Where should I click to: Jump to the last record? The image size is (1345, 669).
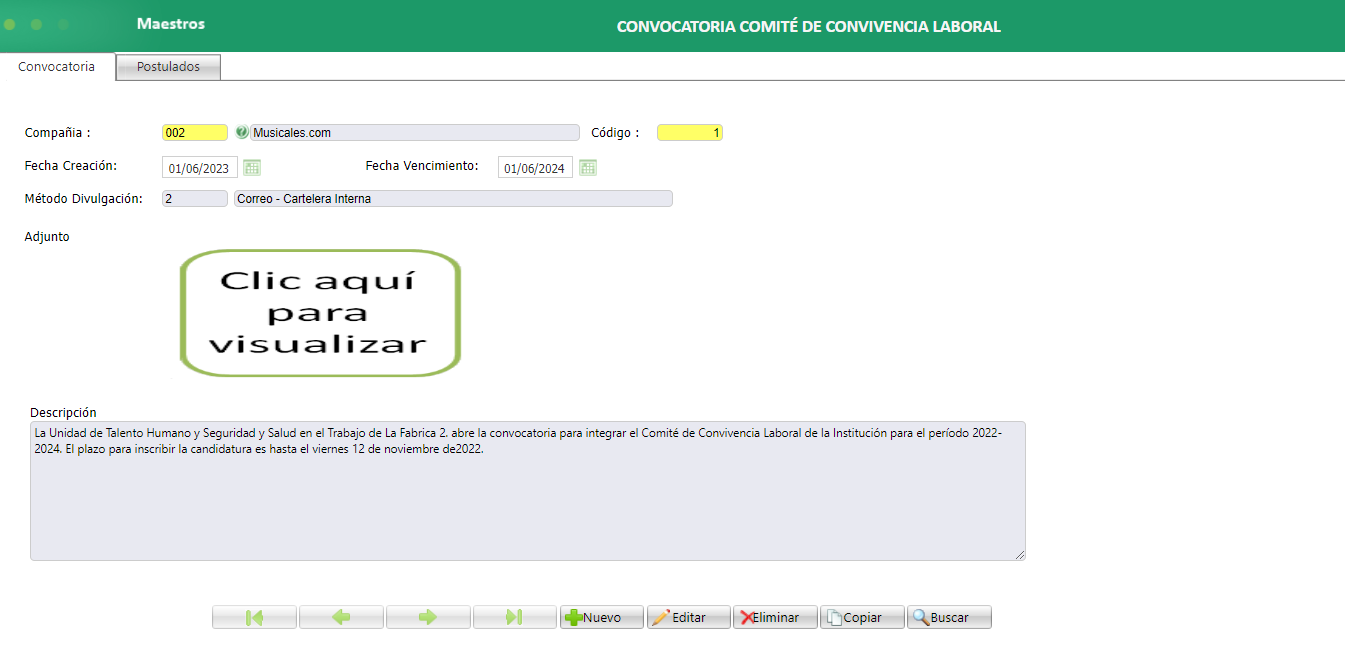coord(515,617)
